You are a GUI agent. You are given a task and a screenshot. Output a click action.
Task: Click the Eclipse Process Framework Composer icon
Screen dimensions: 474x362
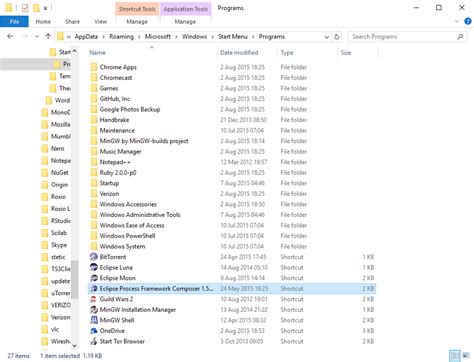tap(94, 288)
